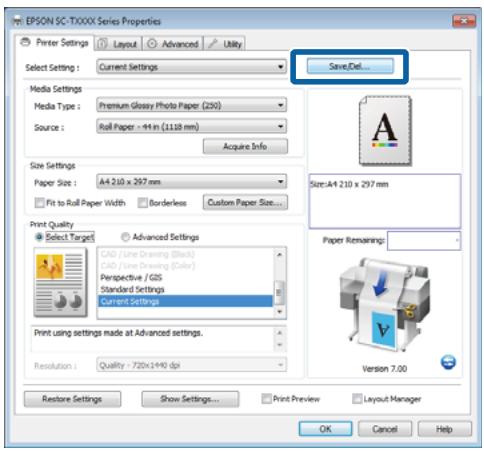484x451 pixels.
Task: Click the Save/Del button
Action: click(350, 66)
